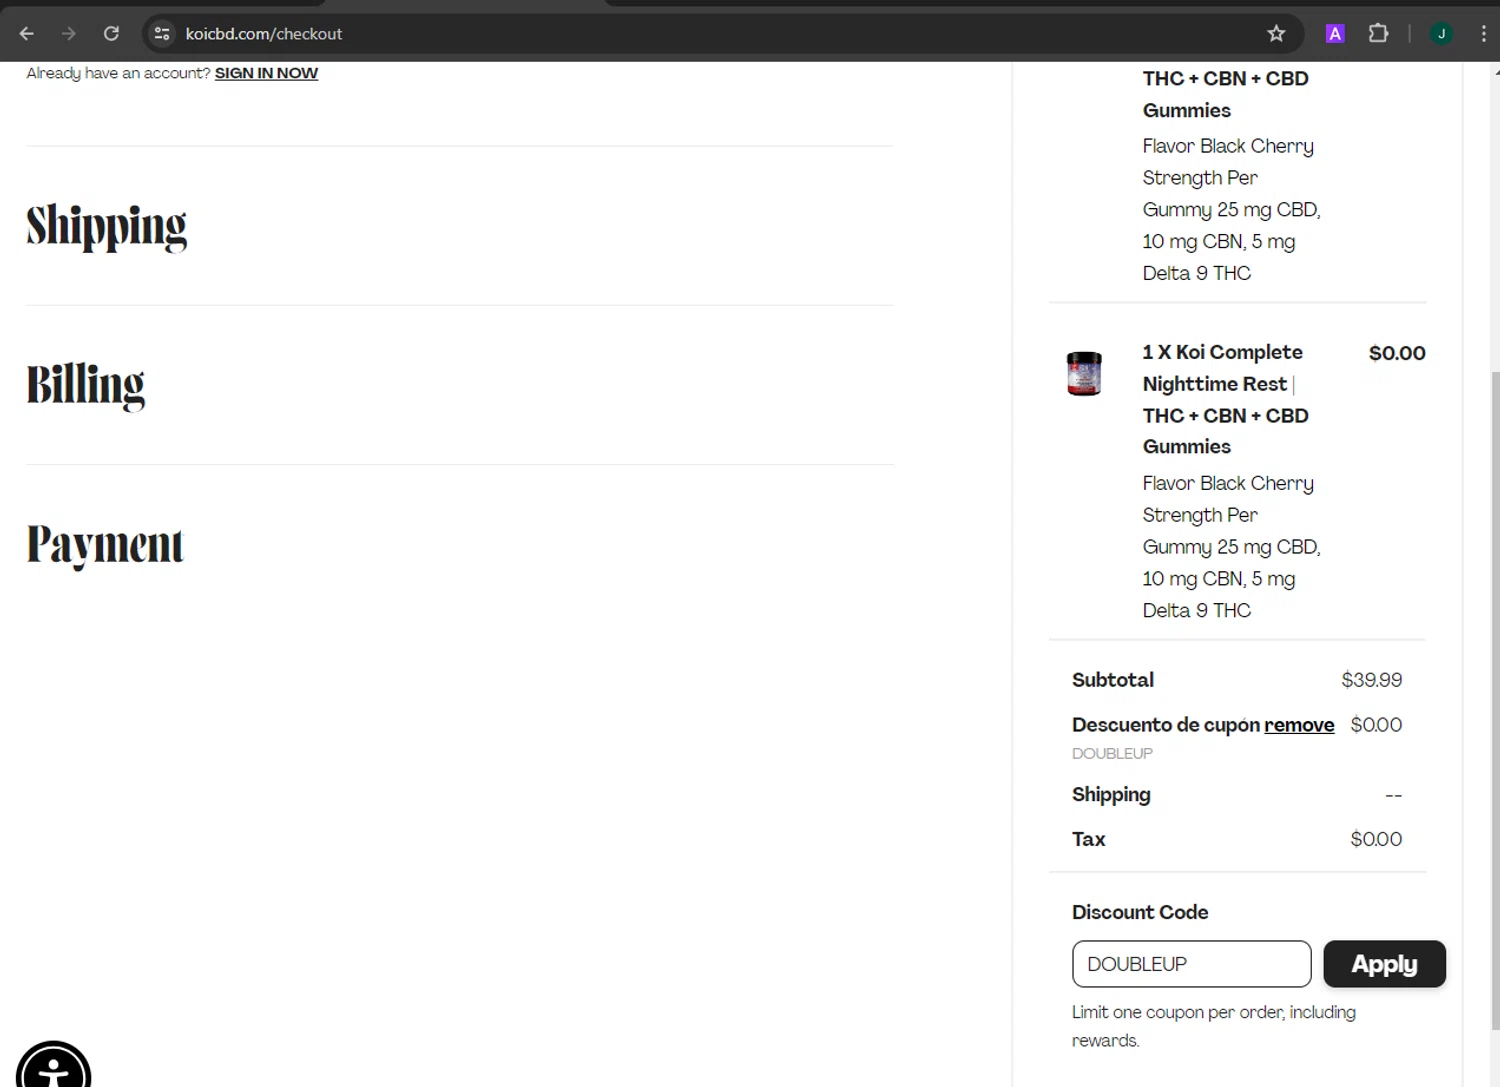The width and height of the screenshot is (1500, 1087).
Task: Open the Shipping section heading
Action: 106,226
